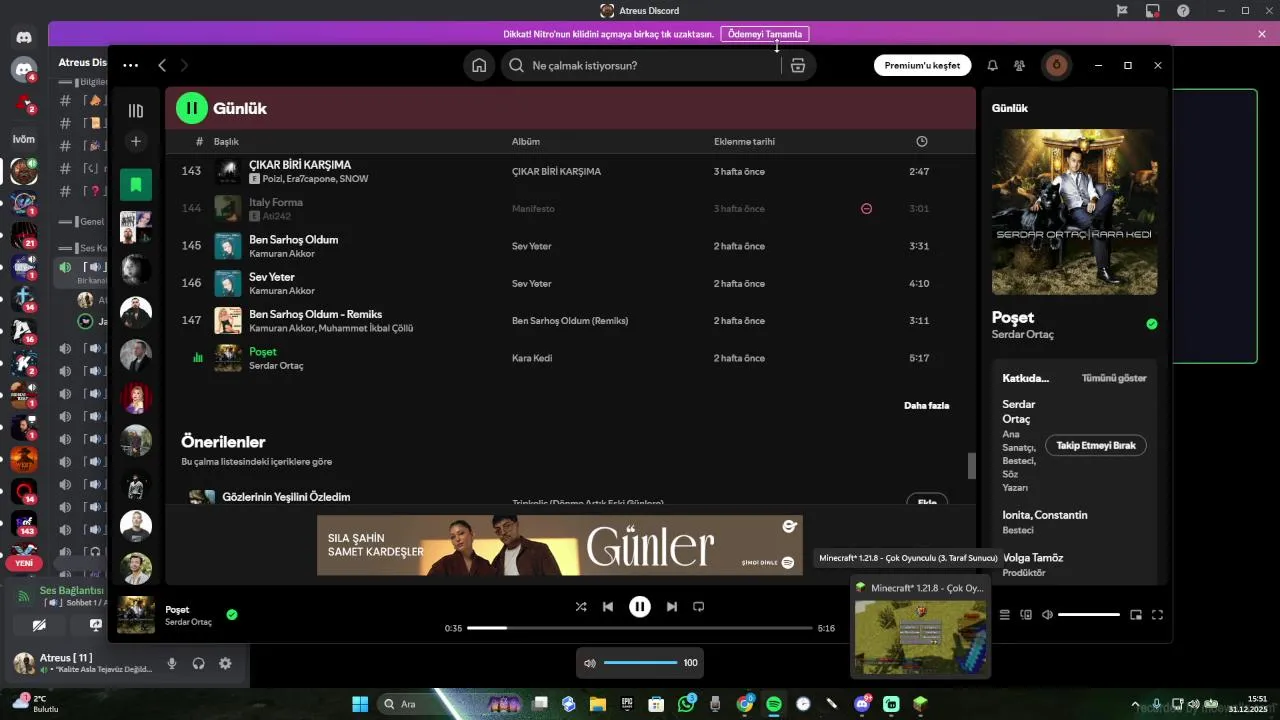Adjust Spotify volume slider
The width and height of the screenshot is (1280, 720).
[1089, 615]
